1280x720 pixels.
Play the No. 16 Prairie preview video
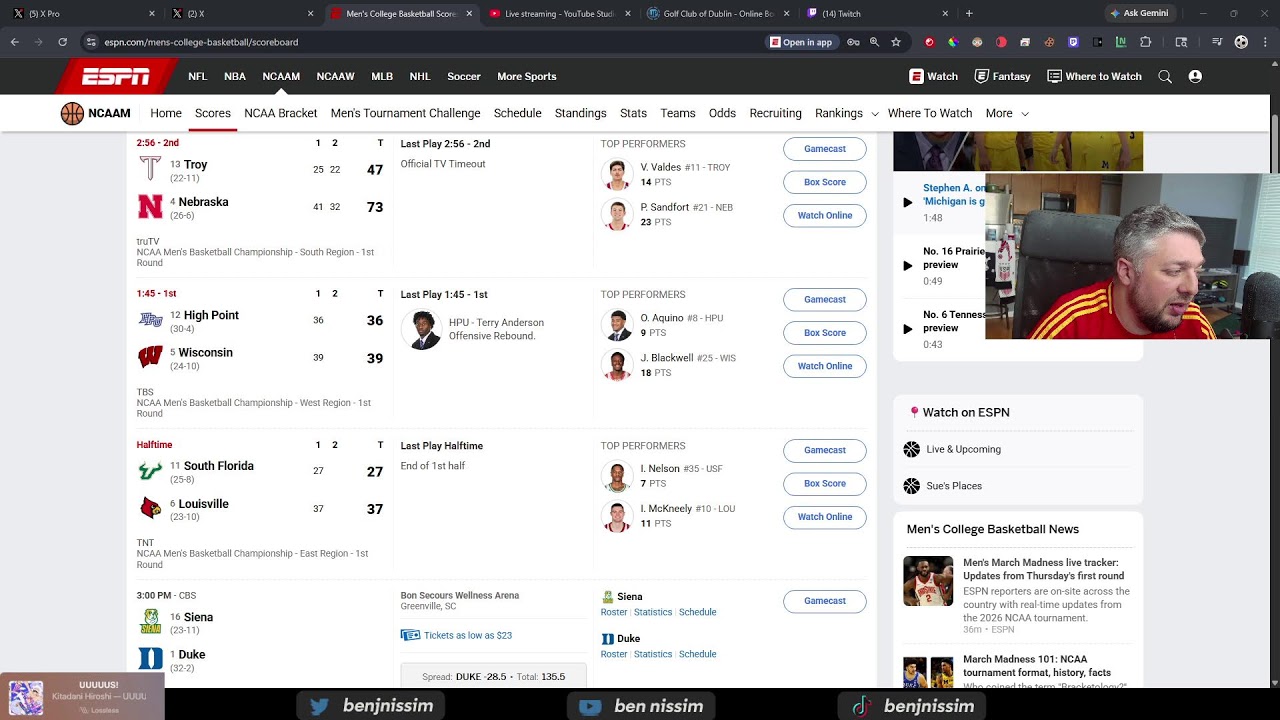(907, 266)
